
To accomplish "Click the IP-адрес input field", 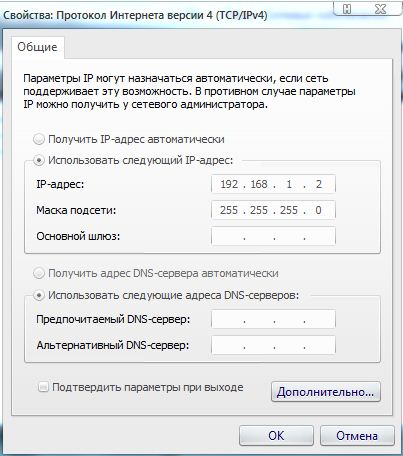I will click(273, 184).
